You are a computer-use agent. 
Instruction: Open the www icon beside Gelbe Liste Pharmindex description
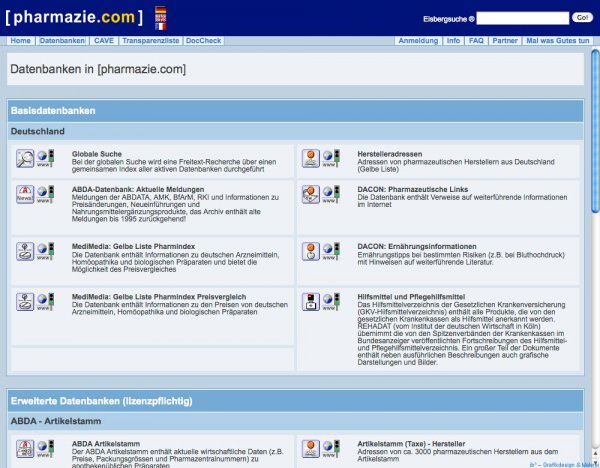pyautogui.click(x=46, y=251)
